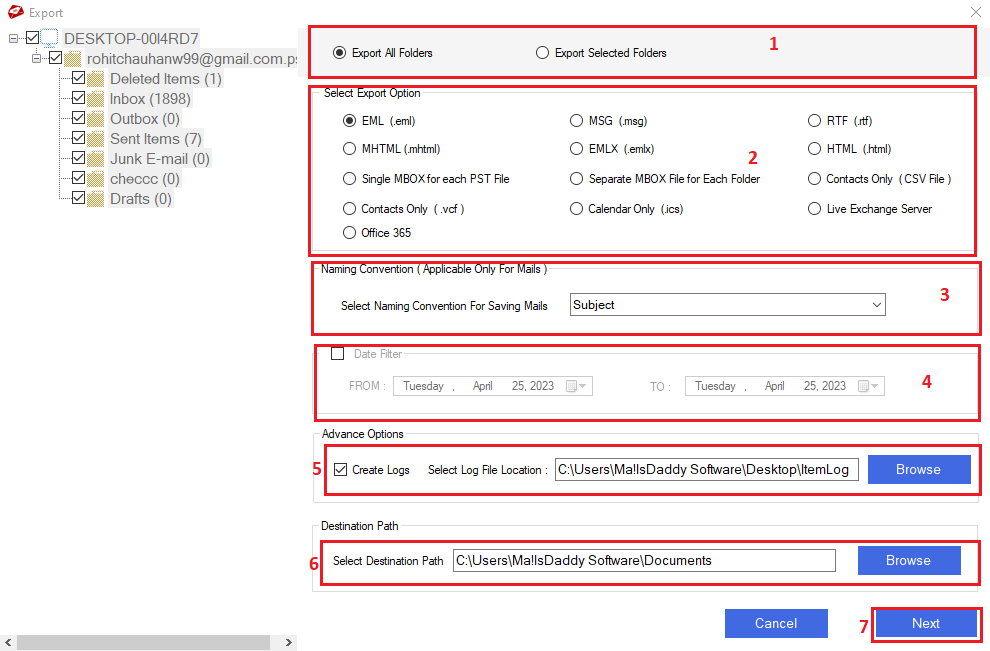Select Live Exchange Server option
This screenshot has height=651, width=990.
(814, 209)
